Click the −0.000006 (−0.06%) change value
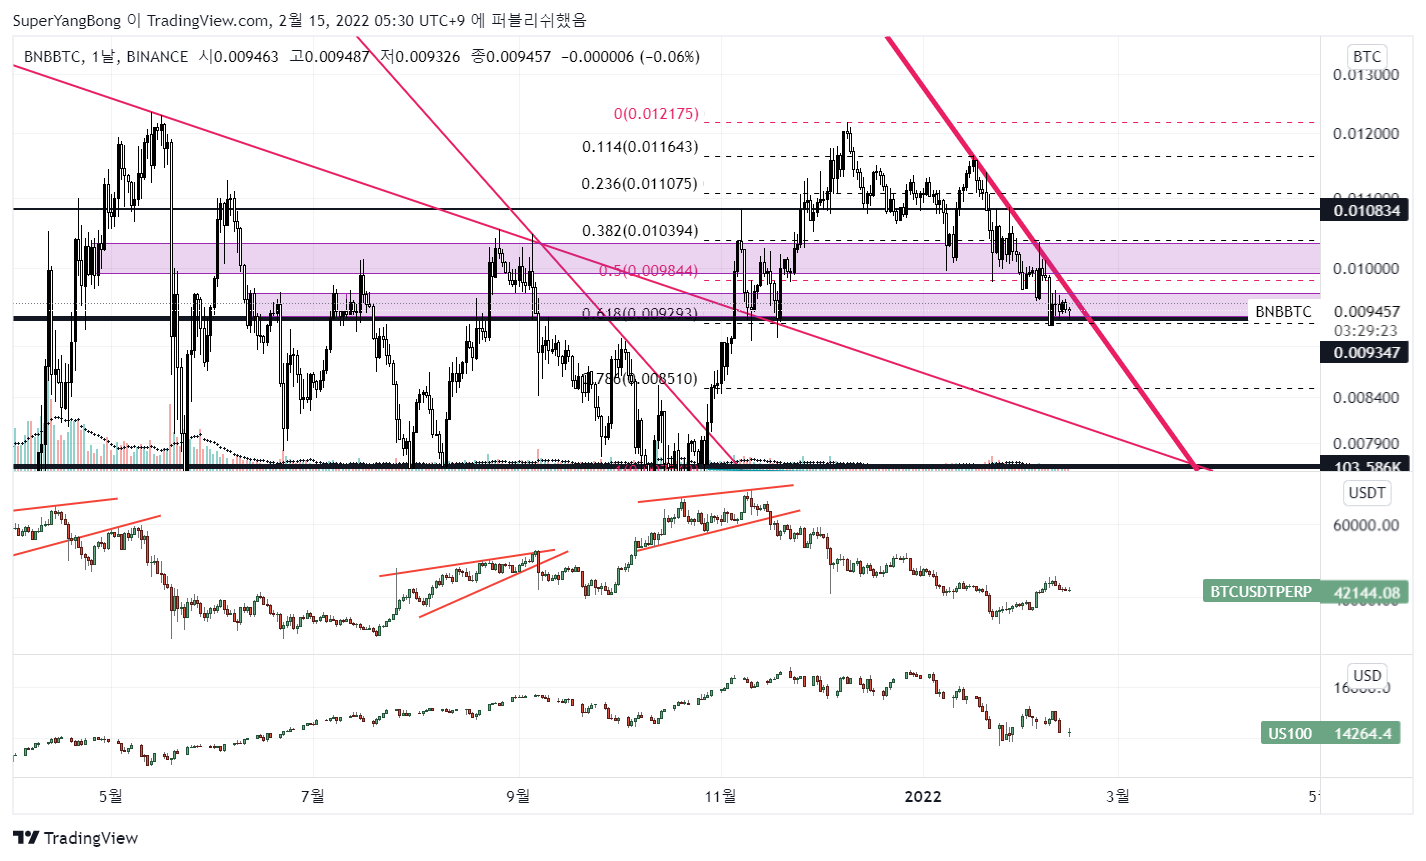 click(x=631, y=57)
